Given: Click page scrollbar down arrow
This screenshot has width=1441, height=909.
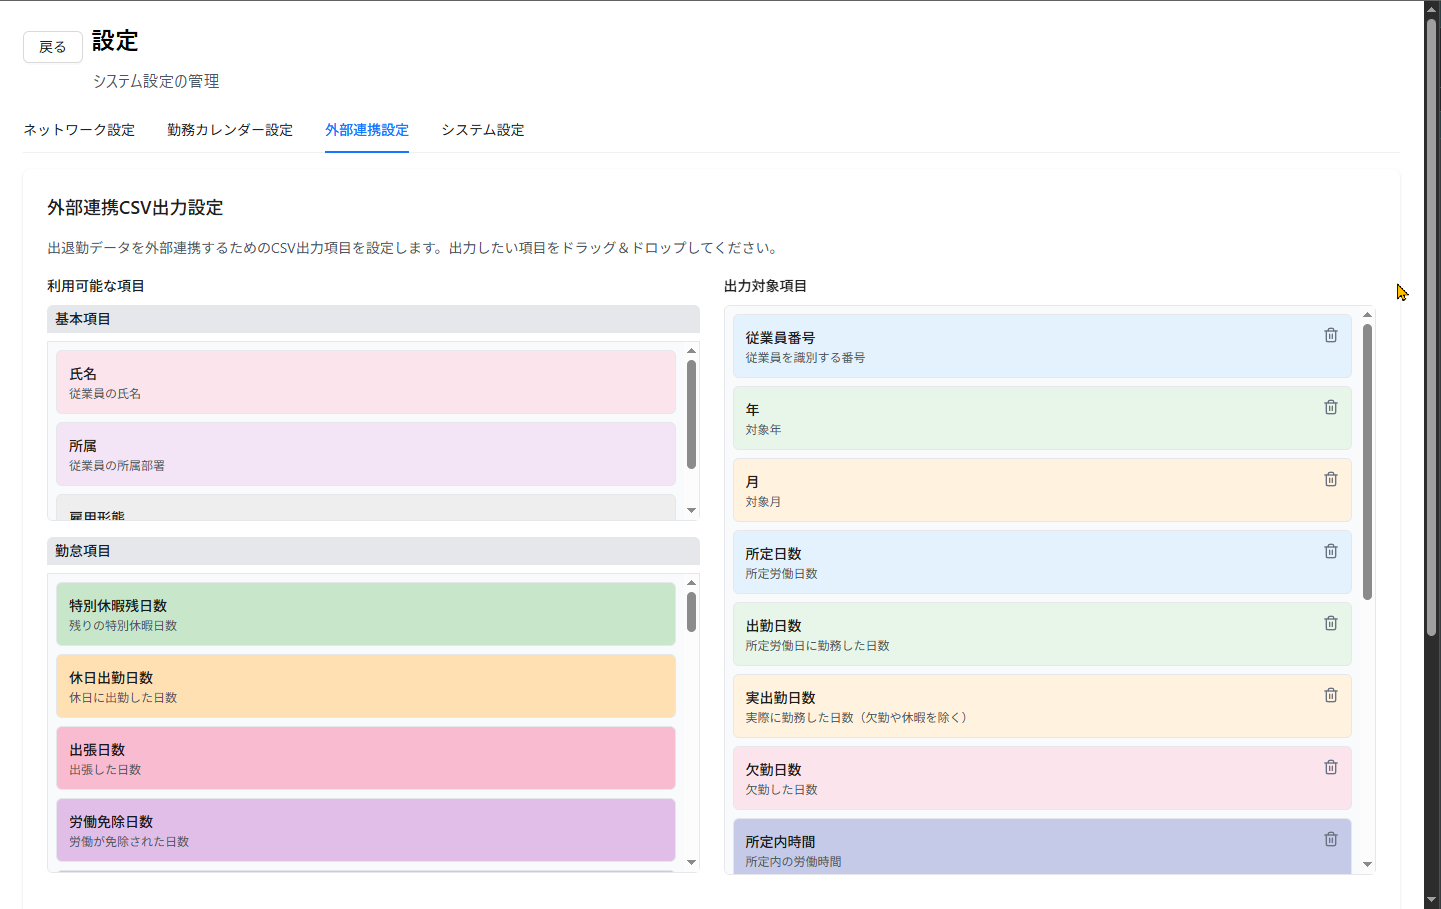Looking at the screenshot, I should click(x=1431, y=899).
